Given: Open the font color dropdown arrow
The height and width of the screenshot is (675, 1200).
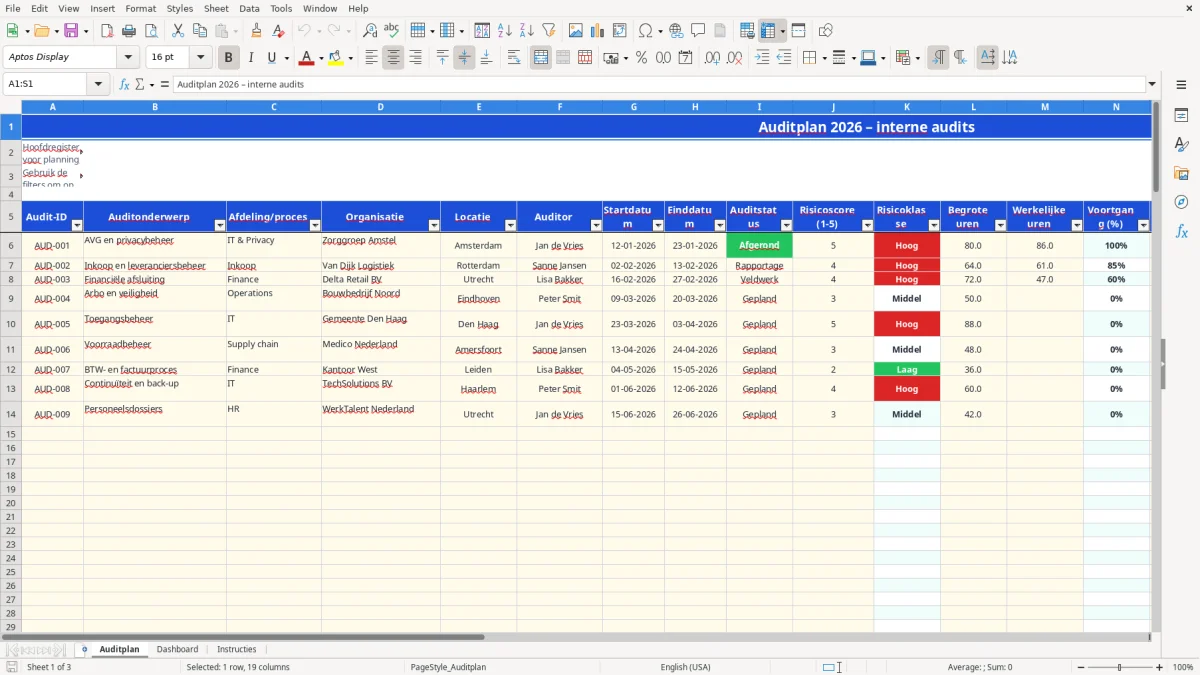Looking at the screenshot, I should (322, 58).
